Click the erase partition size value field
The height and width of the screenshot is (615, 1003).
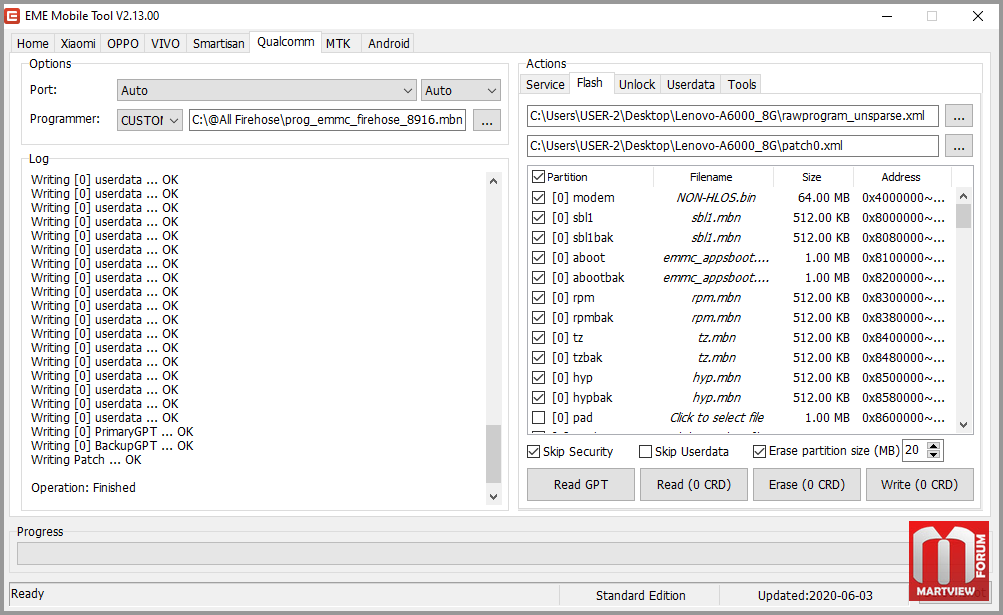coord(914,451)
